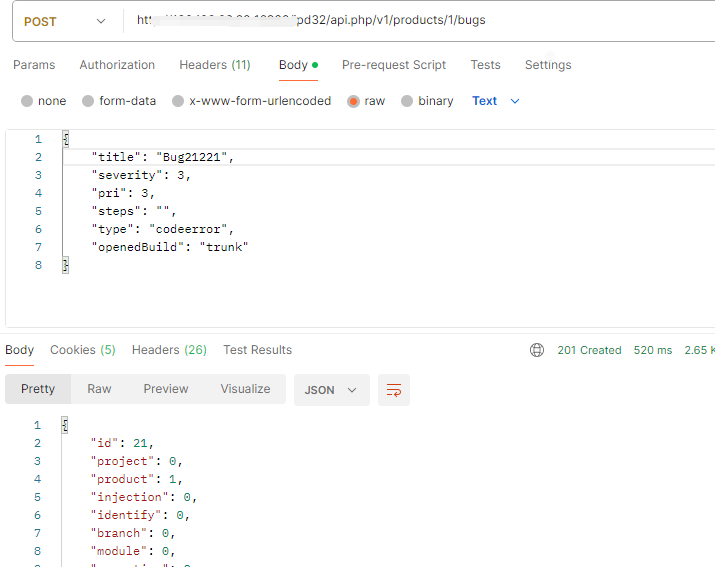Open the JSON response format dropdown
Viewport: 715px width, 567px height.
(x=332, y=390)
